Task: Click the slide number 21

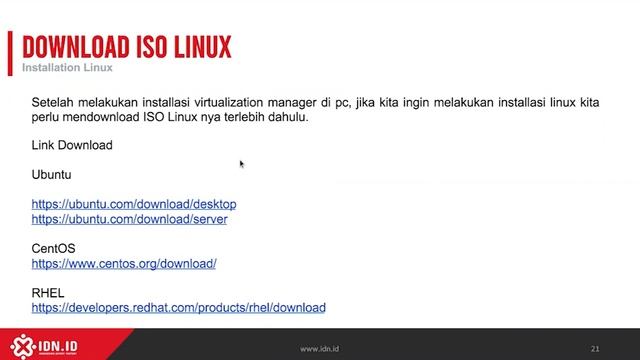Action: point(595,349)
